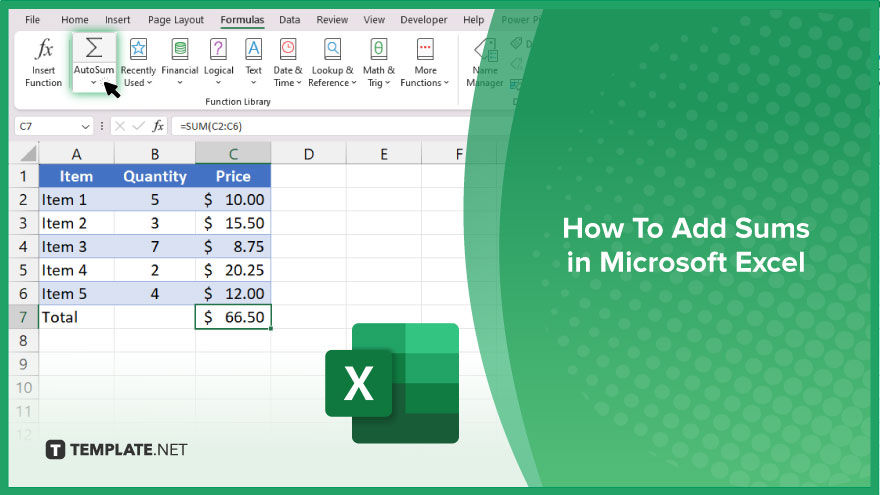Open the Text functions icon

[254, 49]
